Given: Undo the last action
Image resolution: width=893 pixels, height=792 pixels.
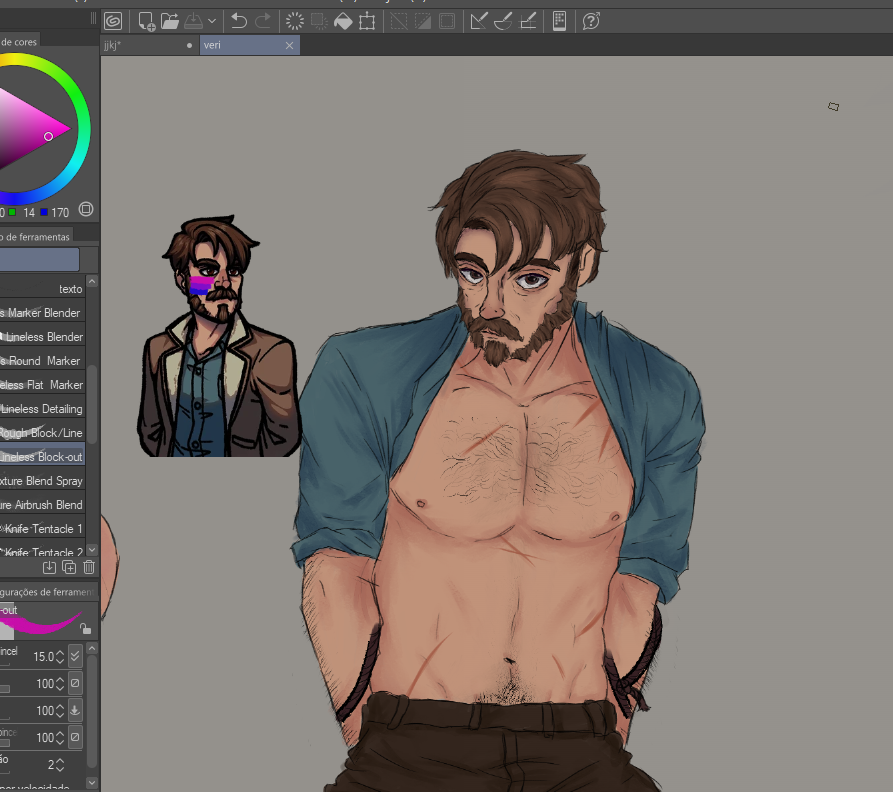Looking at the screenshot, I should (239, 22).
